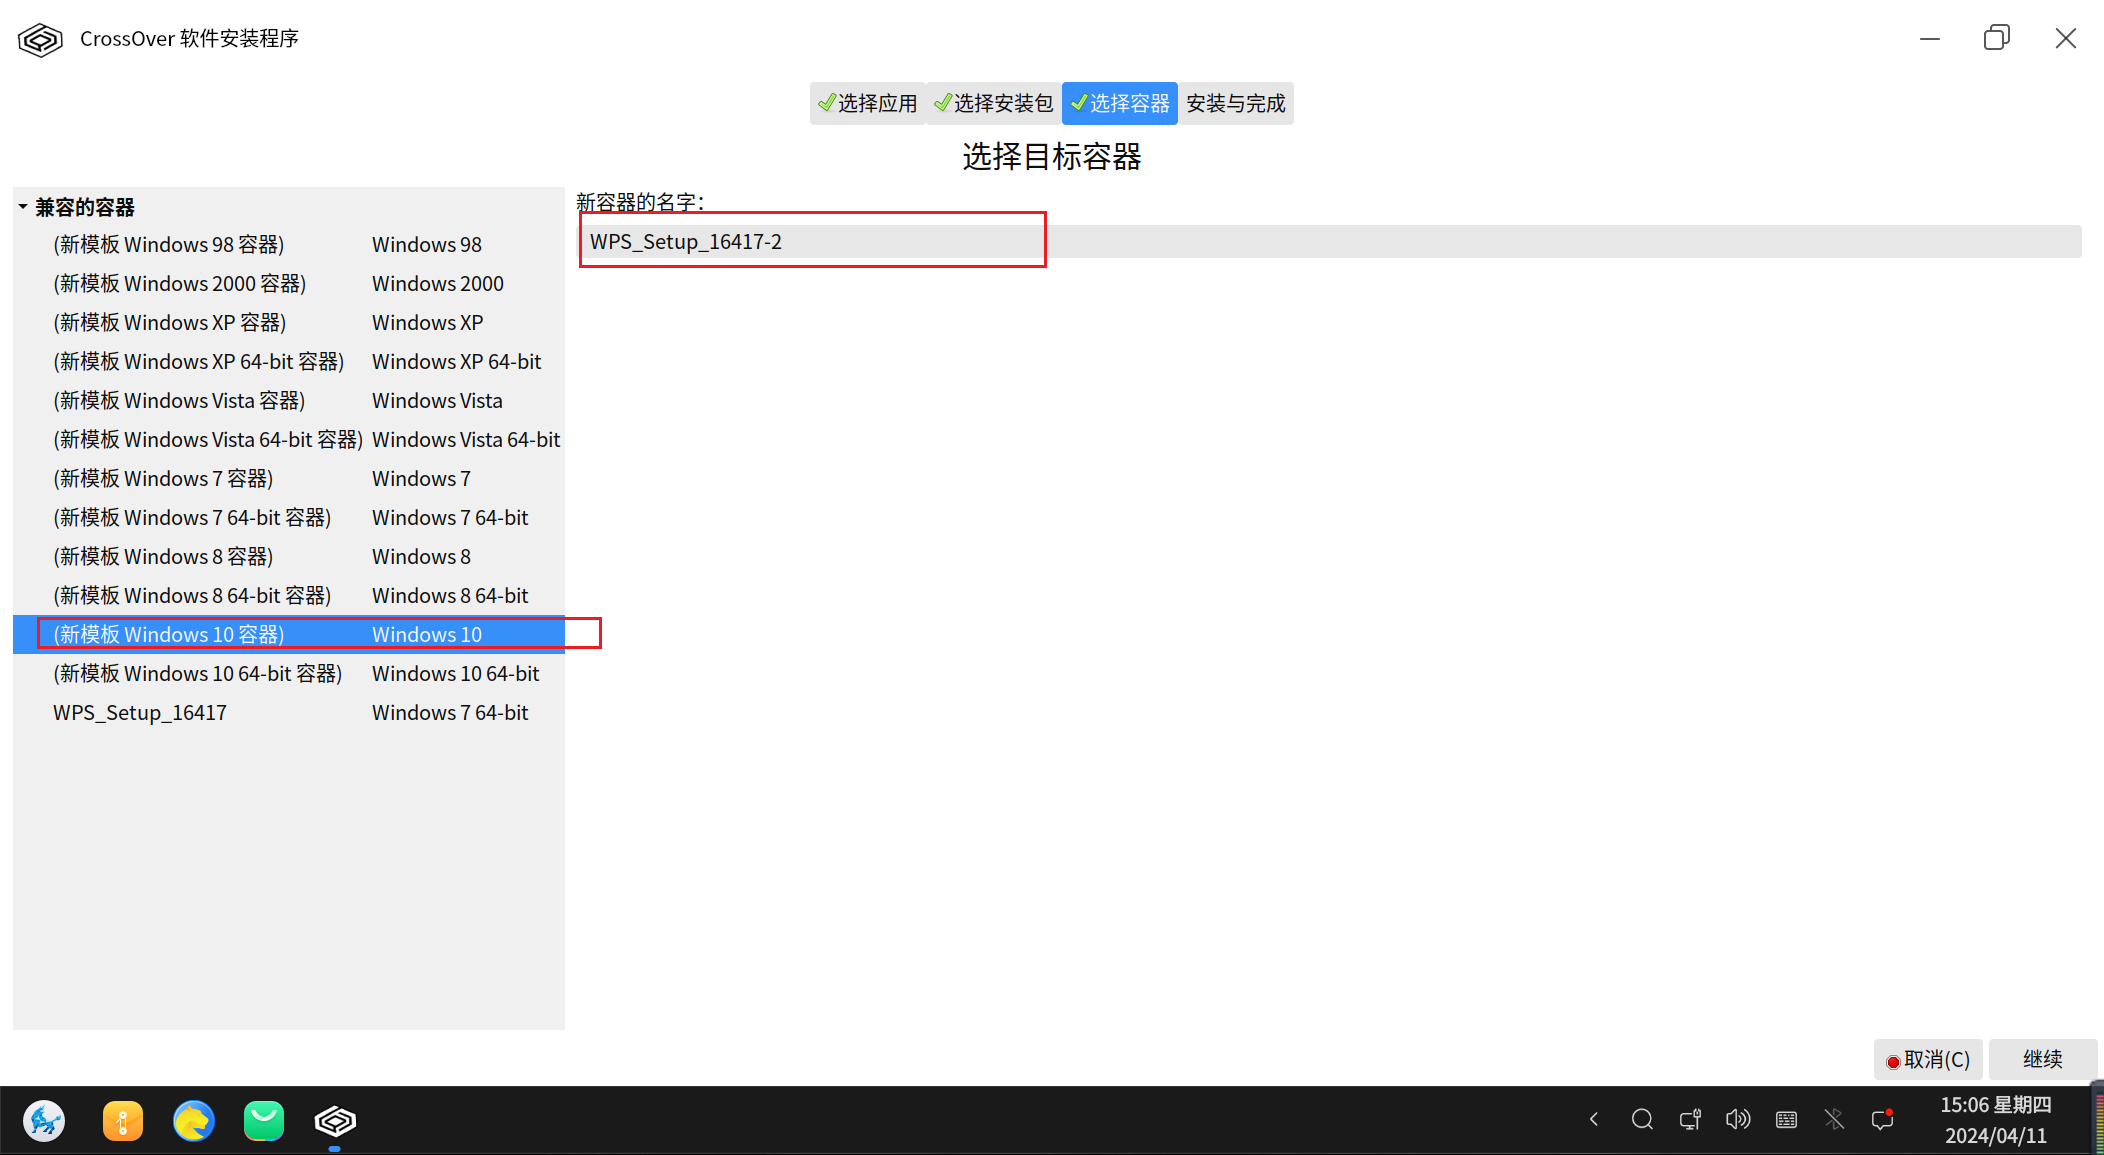This screenshot has height=1155, width=2104.
Task: Open the orange taskbar app icon
Action: pos(123,1121)
